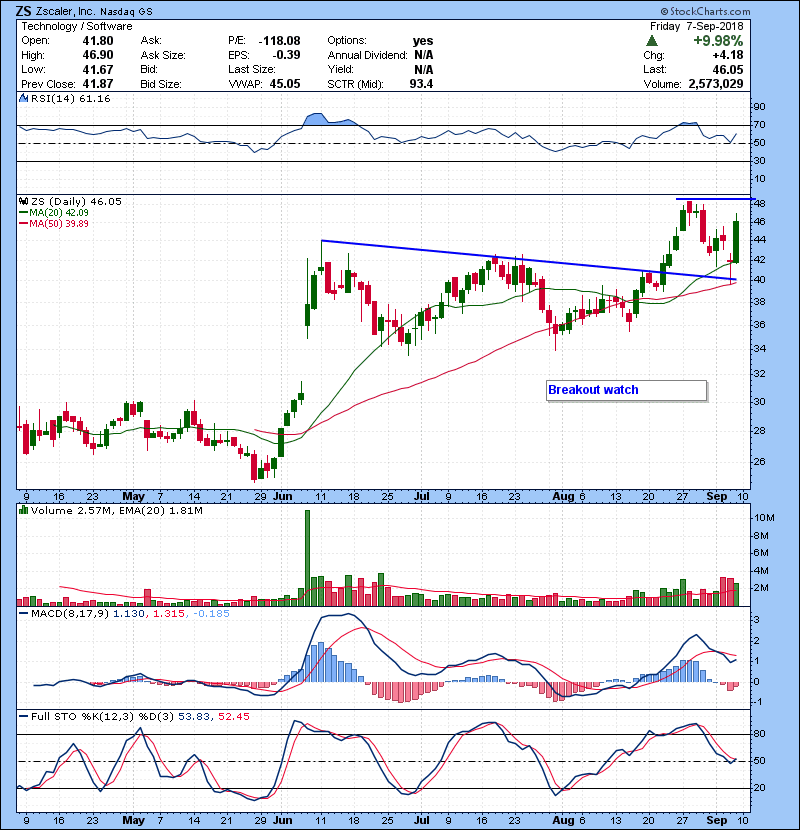Image resolution: width=800 pixels, height=830 pixels.
Task: Click the Yield label
Action: coord(340,69)
